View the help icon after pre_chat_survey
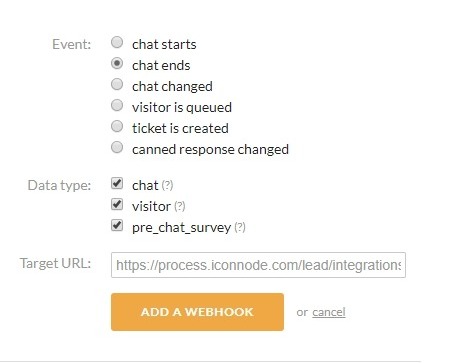Viewport: 459px width, 363px height. tap(240, 227)
